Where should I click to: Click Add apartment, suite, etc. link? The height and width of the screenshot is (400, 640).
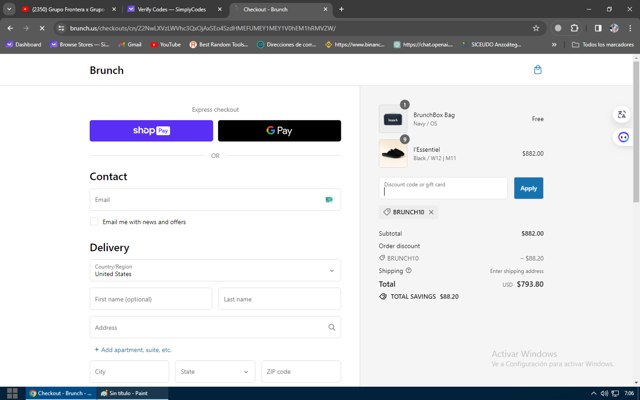pos(133,350)
